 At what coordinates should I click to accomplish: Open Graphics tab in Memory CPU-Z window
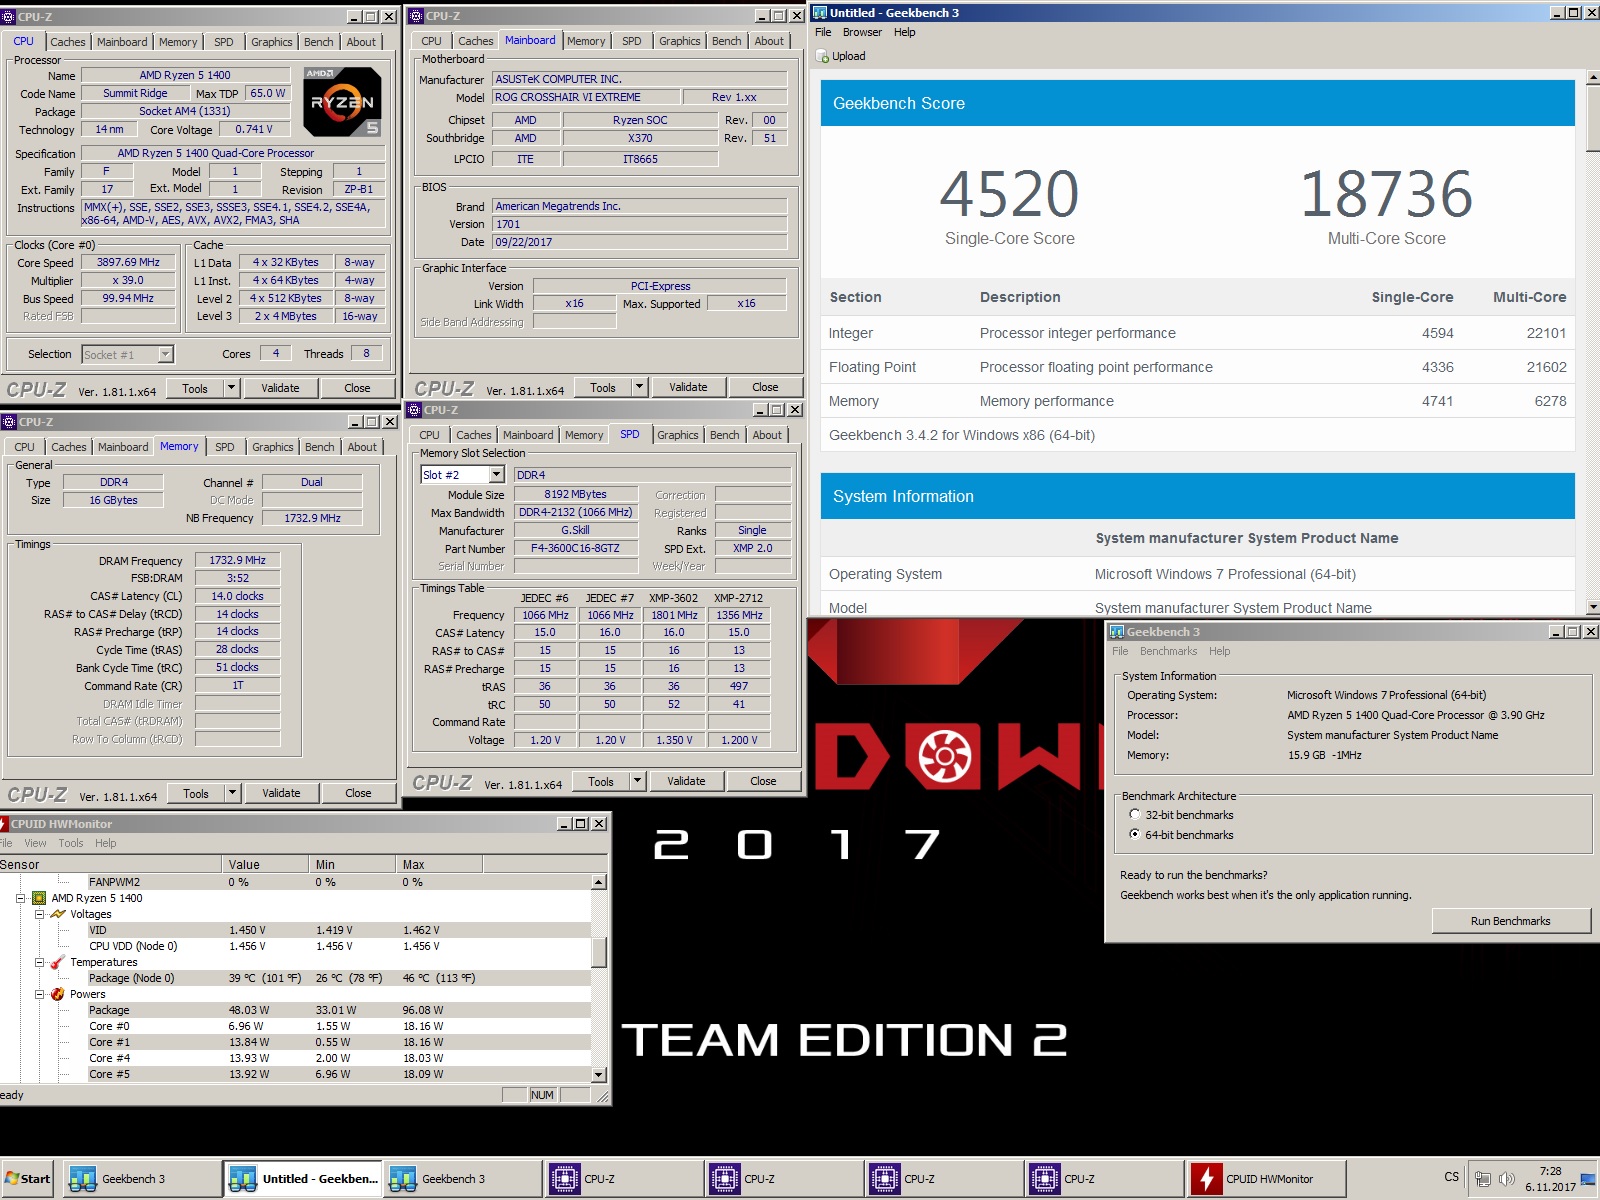(x=273, y=447)
